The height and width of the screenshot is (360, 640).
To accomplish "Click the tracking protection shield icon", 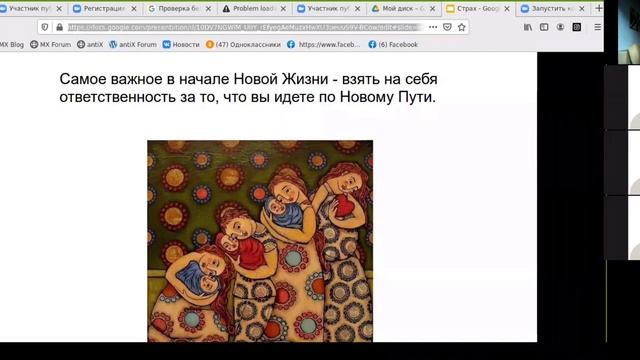I will [45, 27].
